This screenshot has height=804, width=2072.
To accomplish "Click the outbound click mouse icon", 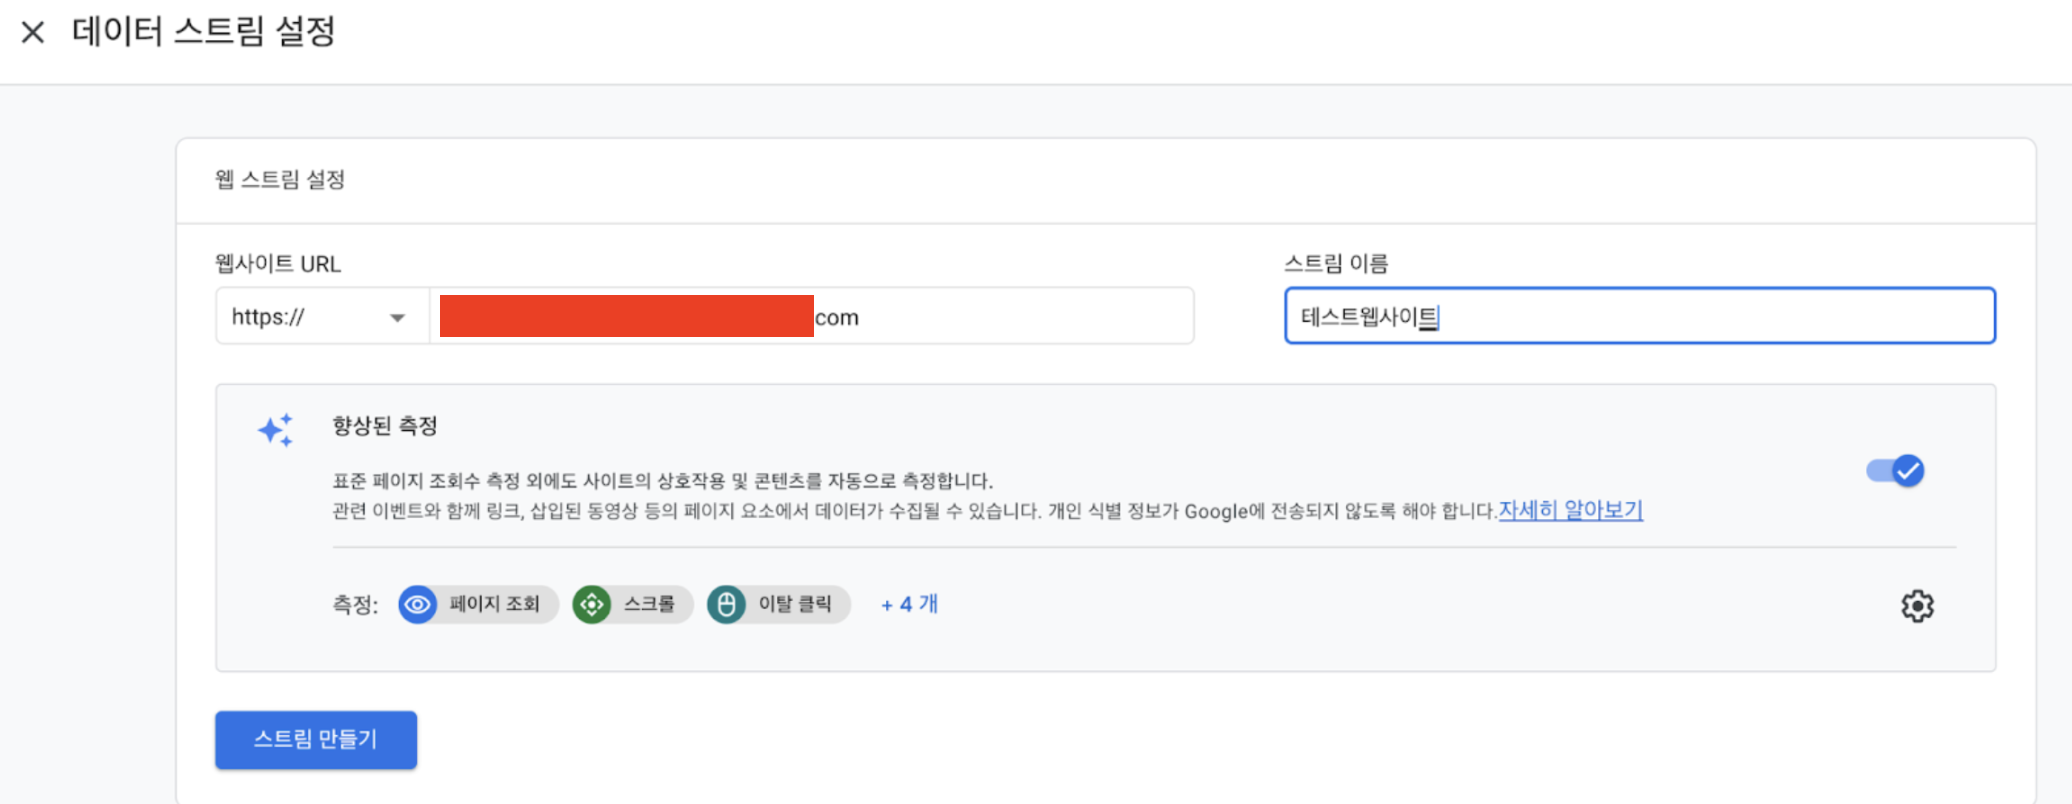I will pos(727,604).
